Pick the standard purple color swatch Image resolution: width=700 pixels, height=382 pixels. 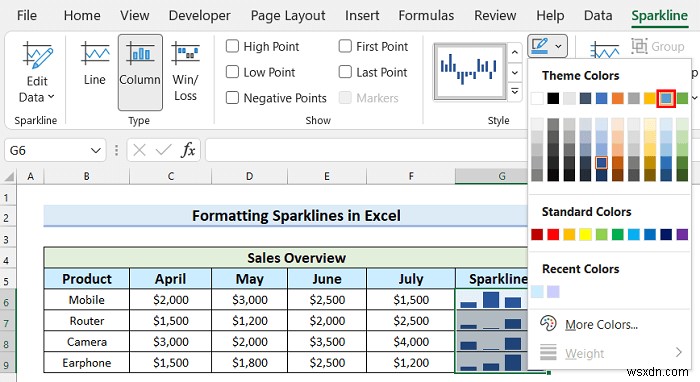pos(682,234)
